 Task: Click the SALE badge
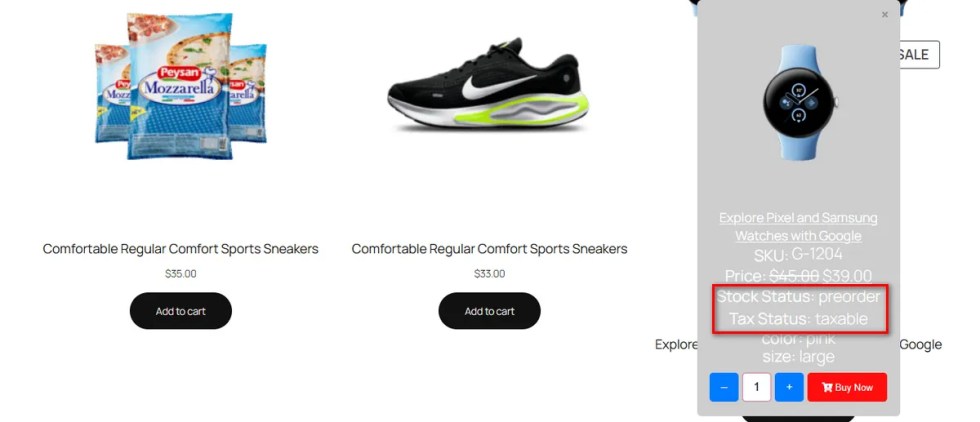[x=914, y=55]
